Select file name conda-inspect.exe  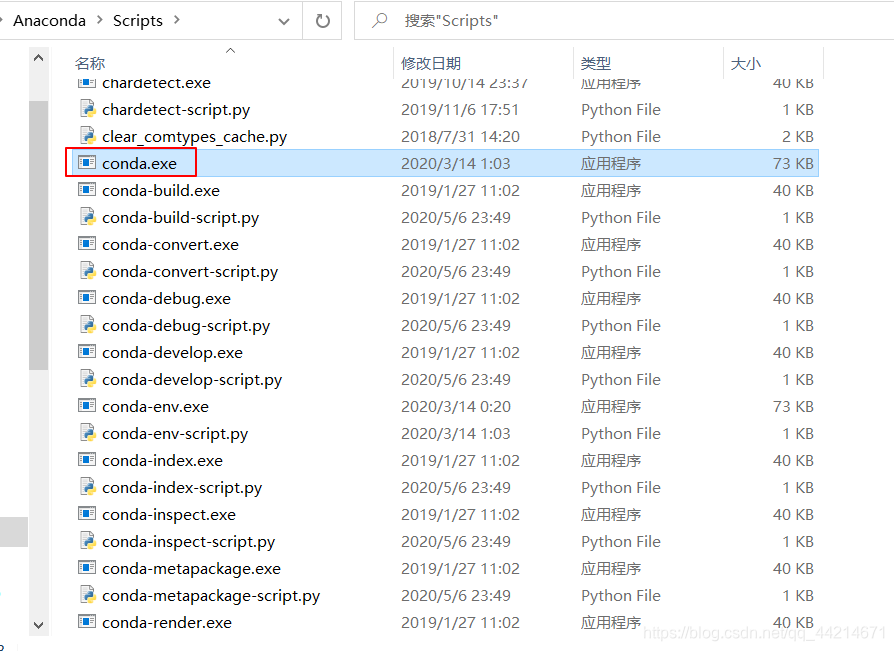(169, 515)
